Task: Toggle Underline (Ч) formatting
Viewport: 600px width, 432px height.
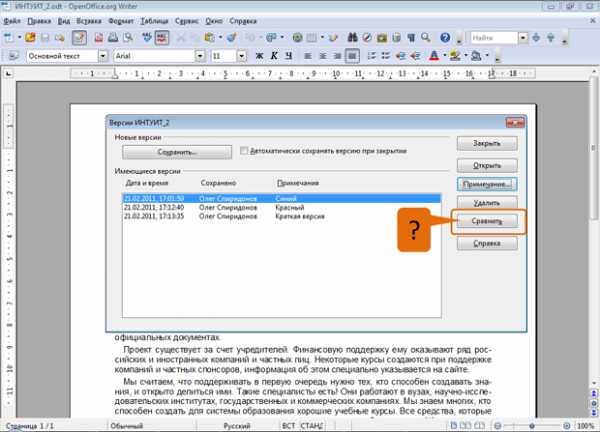Action: coord(289,56)
